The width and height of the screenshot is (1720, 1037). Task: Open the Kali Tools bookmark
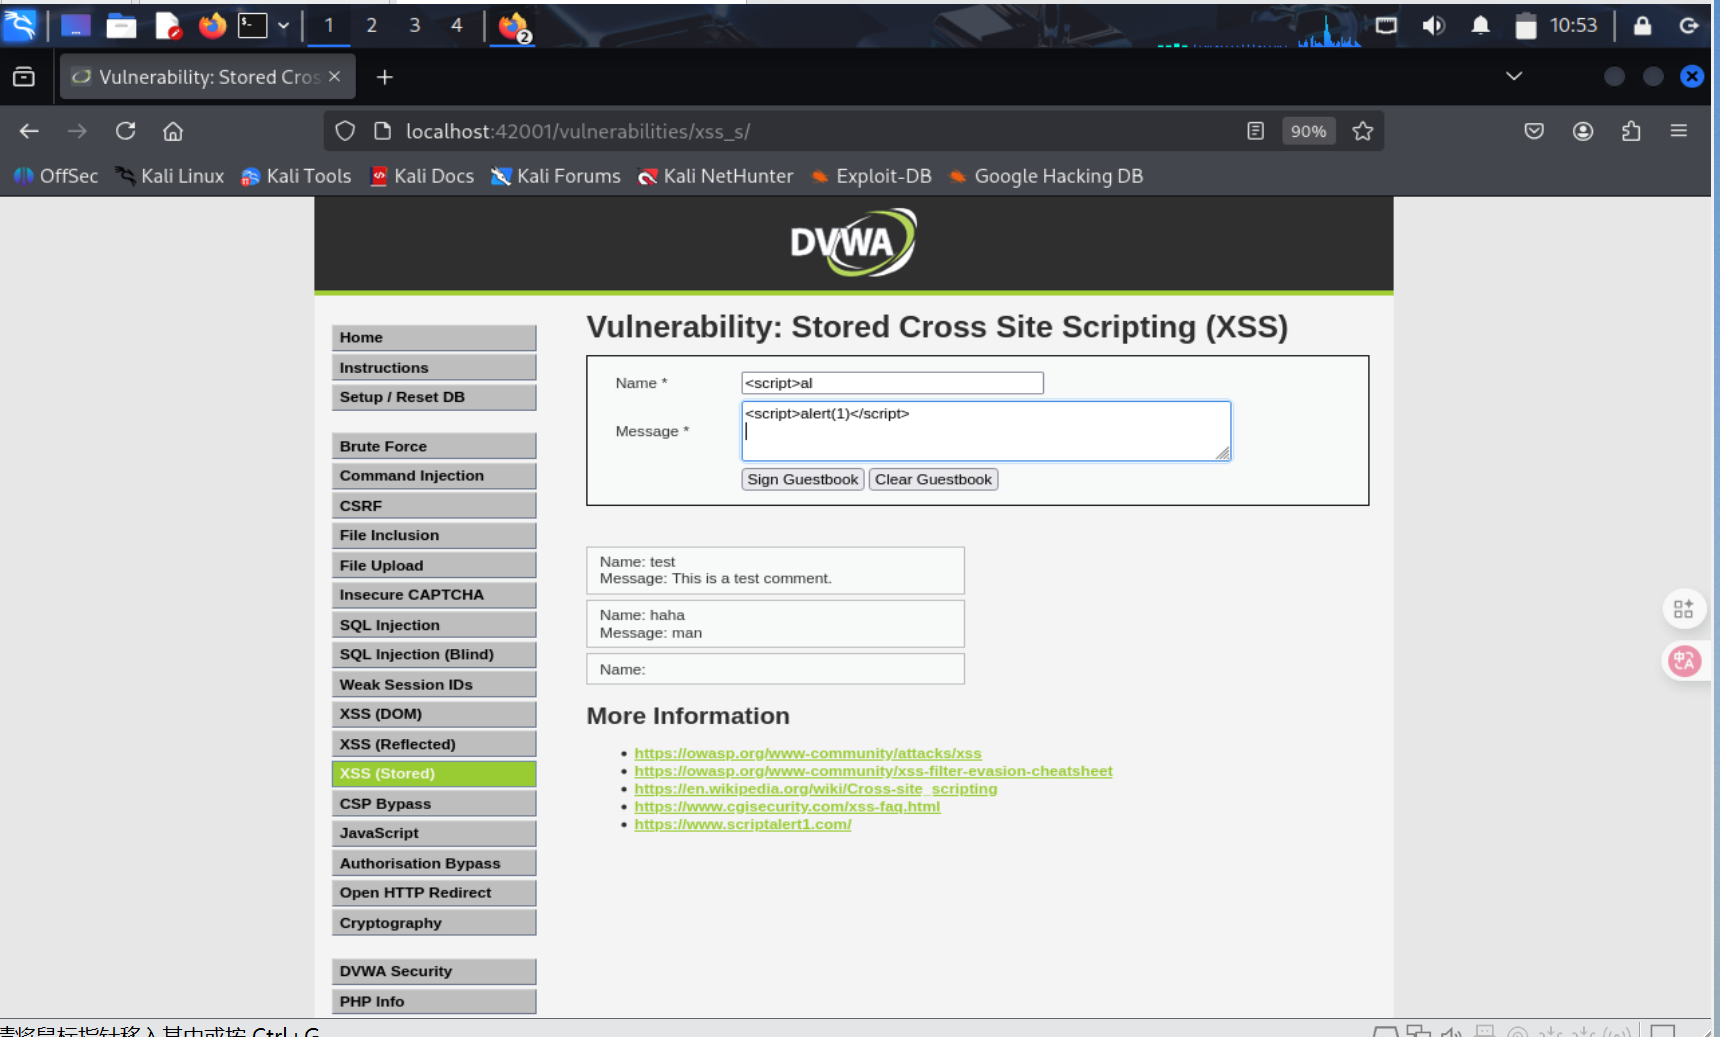[296, 176]
